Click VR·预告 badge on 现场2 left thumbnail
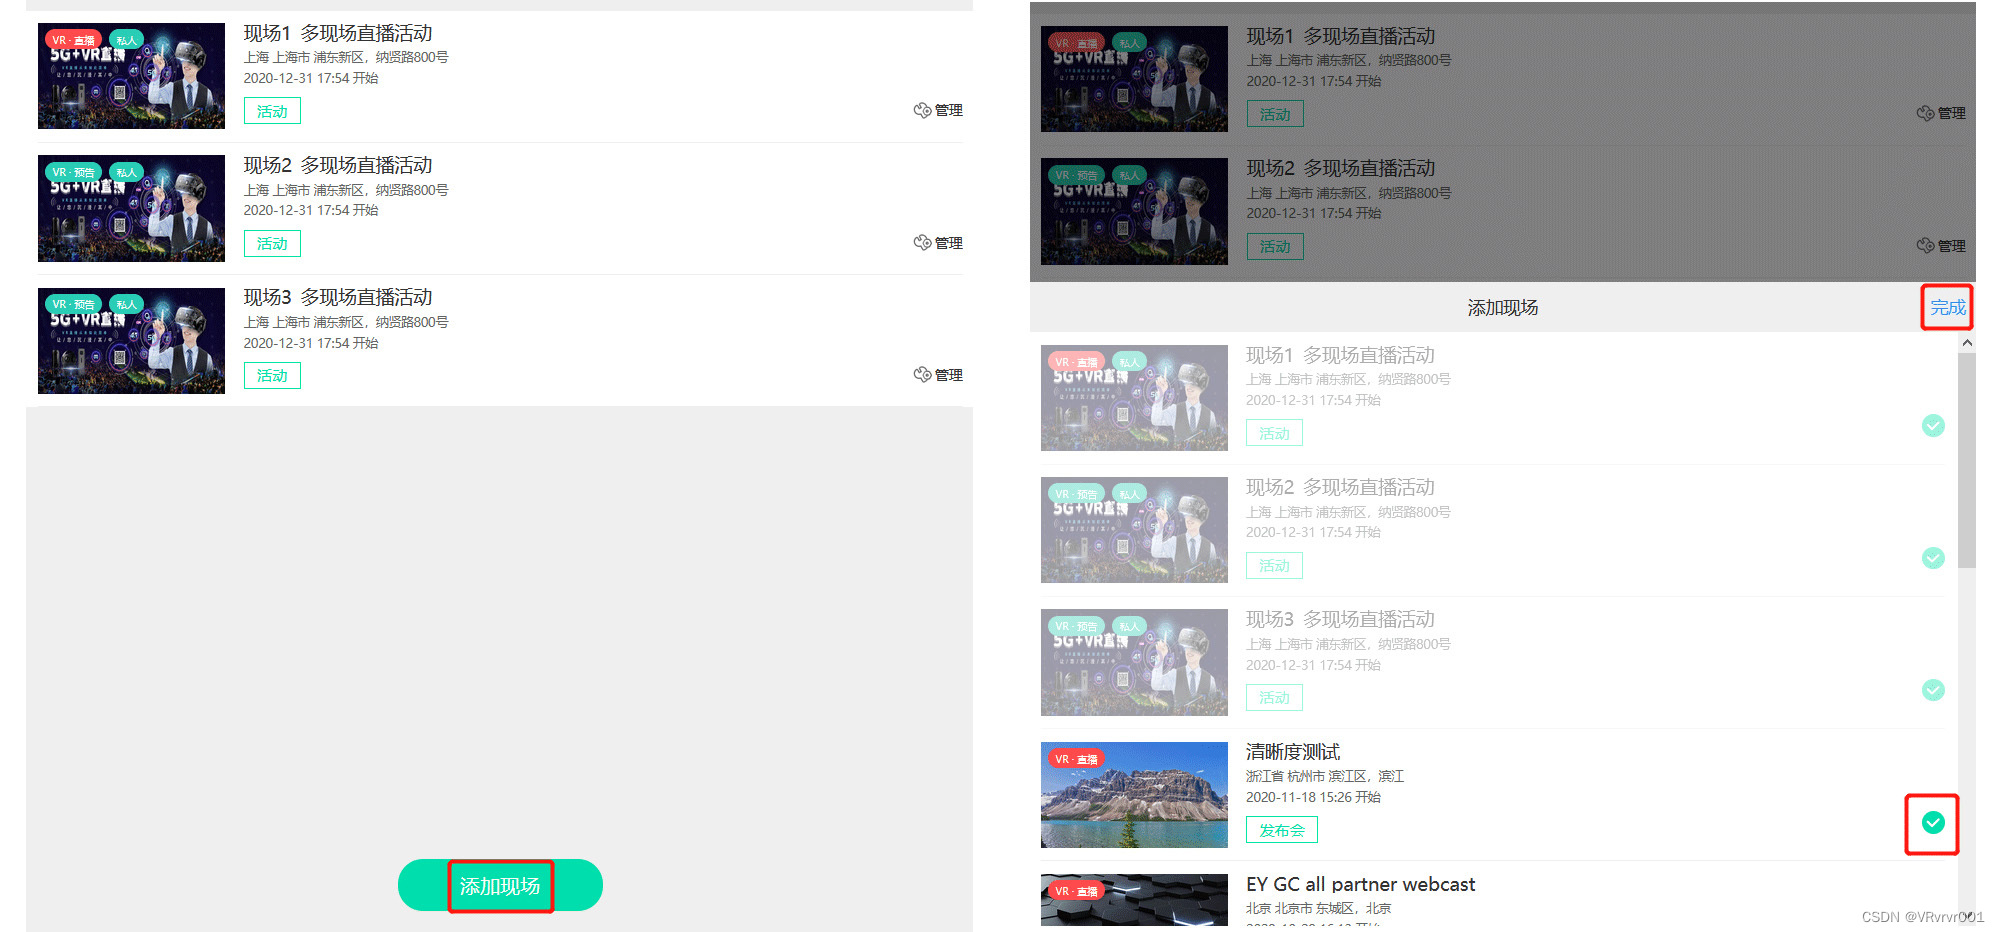The image size is (2000, 932). [74, 172]
